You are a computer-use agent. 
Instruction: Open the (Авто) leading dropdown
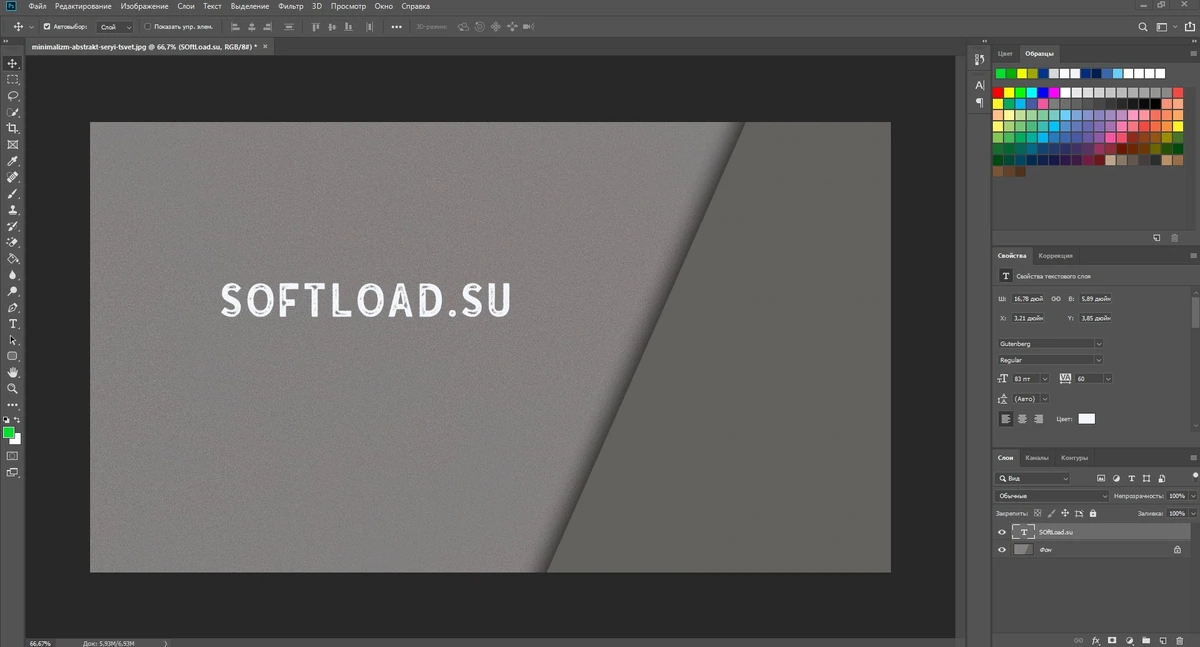click(x=1045, y=399)
